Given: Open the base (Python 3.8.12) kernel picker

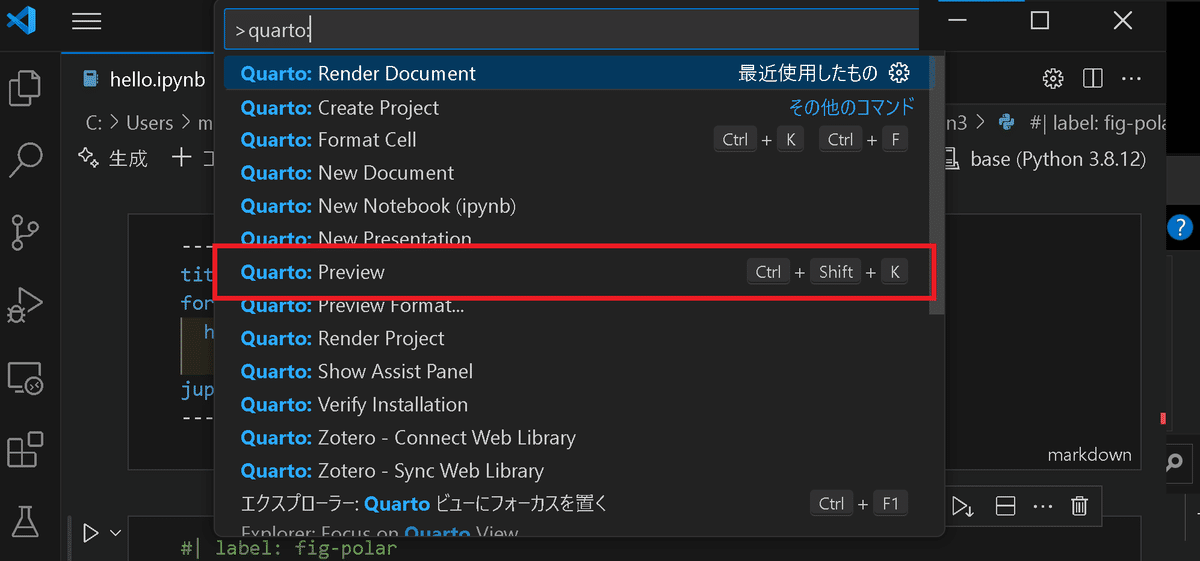Looking at the screenshot, I should pyautogui.click(x=1045, y=159).
